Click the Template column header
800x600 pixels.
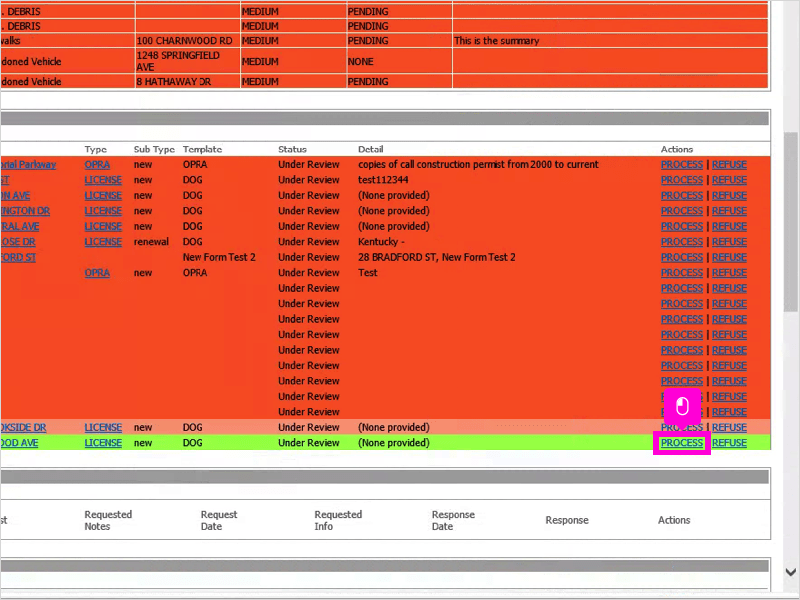[203, 149]
